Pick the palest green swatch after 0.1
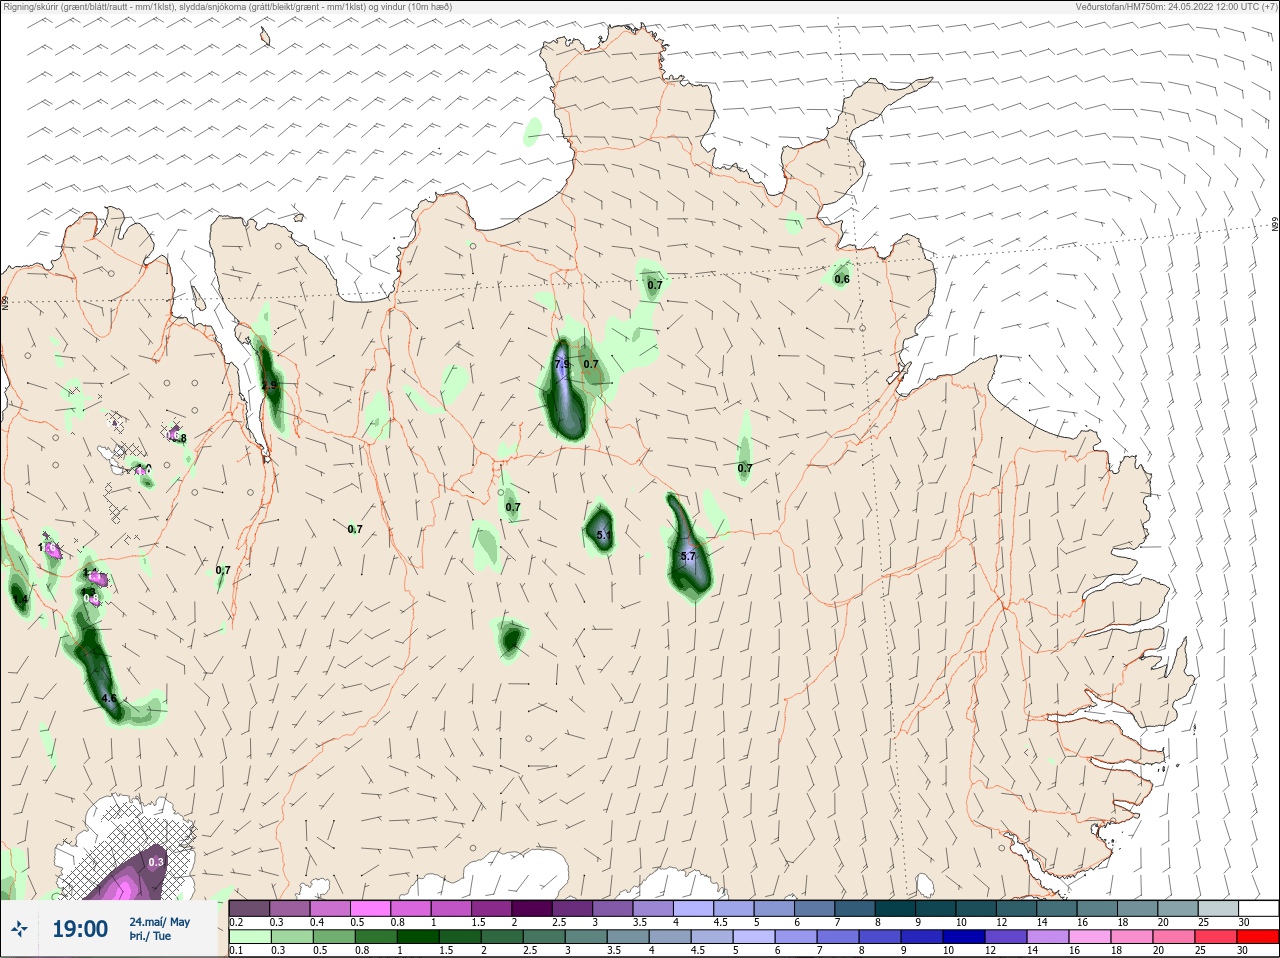Image resolution: width=1280 pixels, height=958 pixels. point(249,936)
